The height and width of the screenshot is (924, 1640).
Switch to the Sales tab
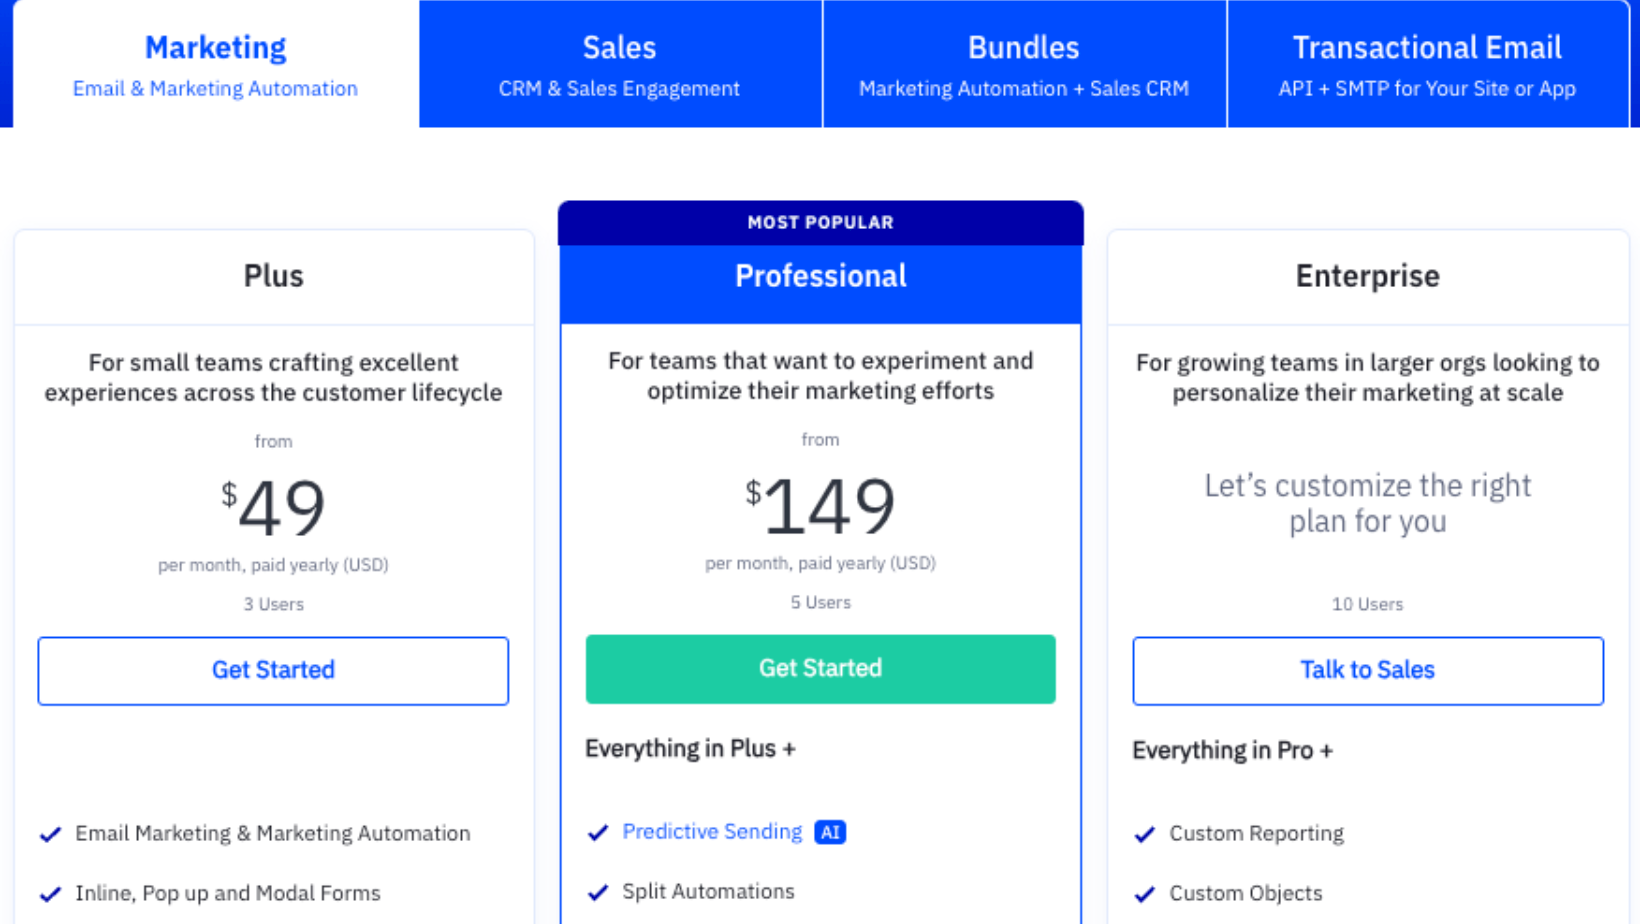620,64
